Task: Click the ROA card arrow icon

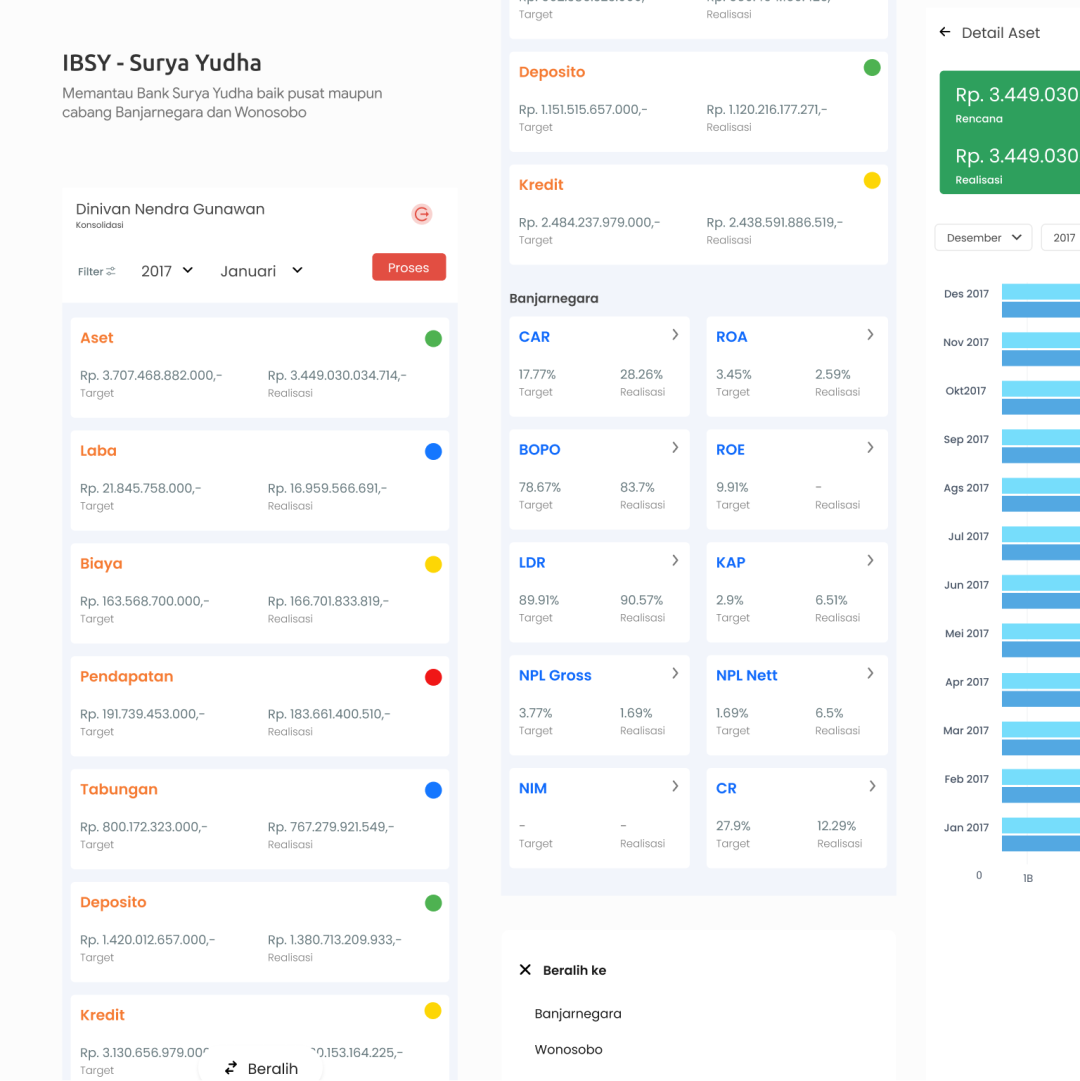Action: (x=870, y=335)
